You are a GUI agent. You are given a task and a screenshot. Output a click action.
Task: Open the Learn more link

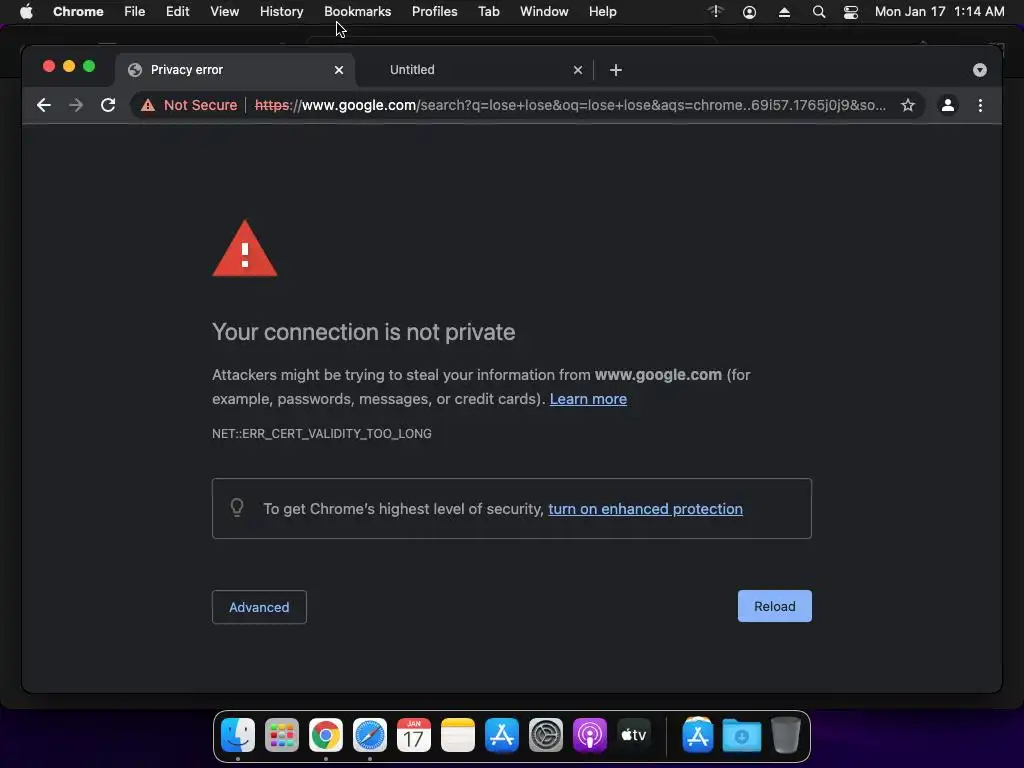588,399
